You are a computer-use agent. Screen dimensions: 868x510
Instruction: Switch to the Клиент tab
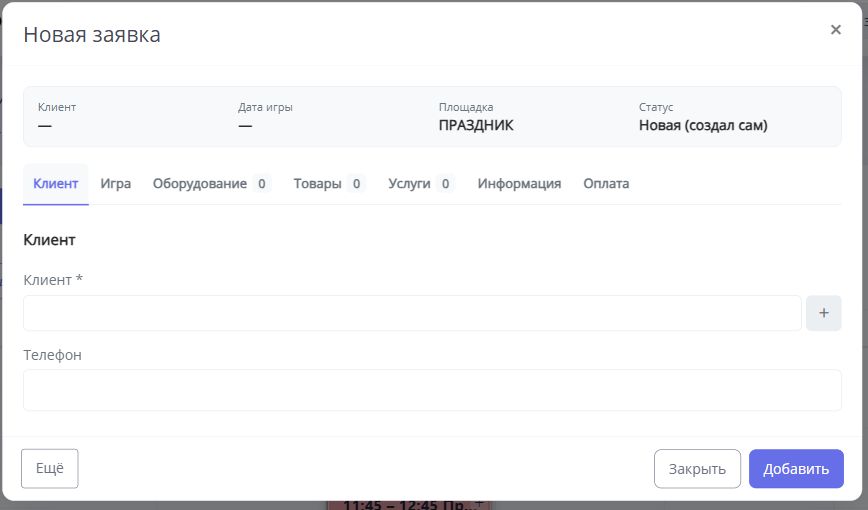tap(55, 184)
